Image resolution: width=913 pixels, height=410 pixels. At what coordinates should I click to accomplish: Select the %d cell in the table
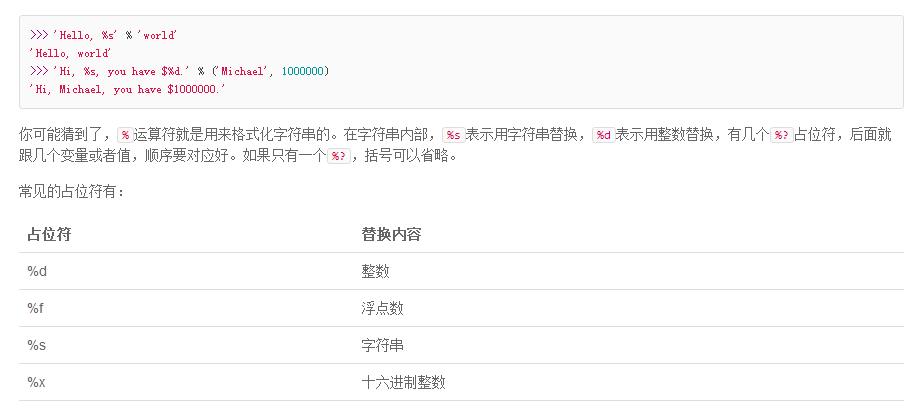point(37,271)
